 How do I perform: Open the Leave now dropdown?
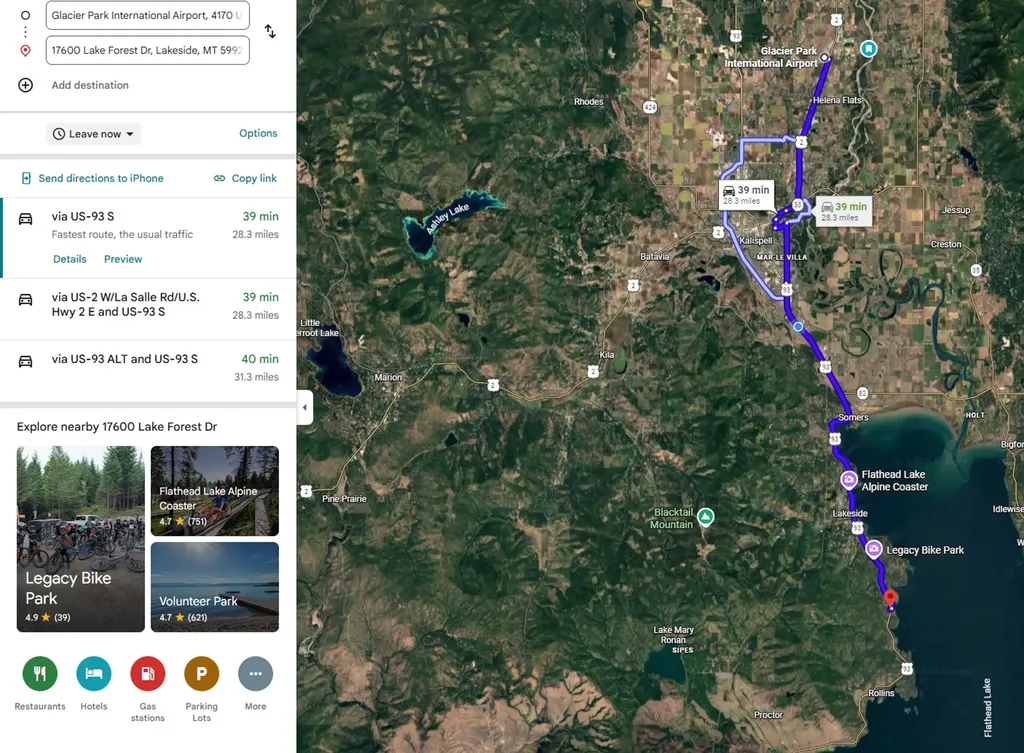click(93, 134)
